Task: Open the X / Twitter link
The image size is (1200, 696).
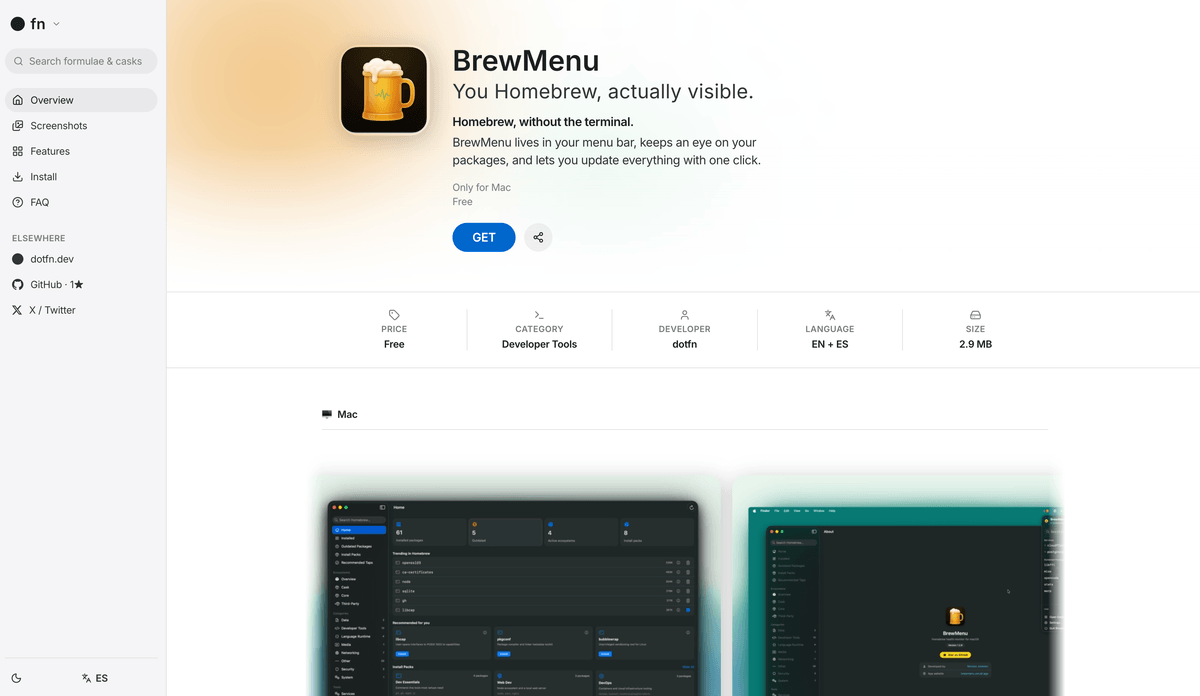Action: pos(81,310)
